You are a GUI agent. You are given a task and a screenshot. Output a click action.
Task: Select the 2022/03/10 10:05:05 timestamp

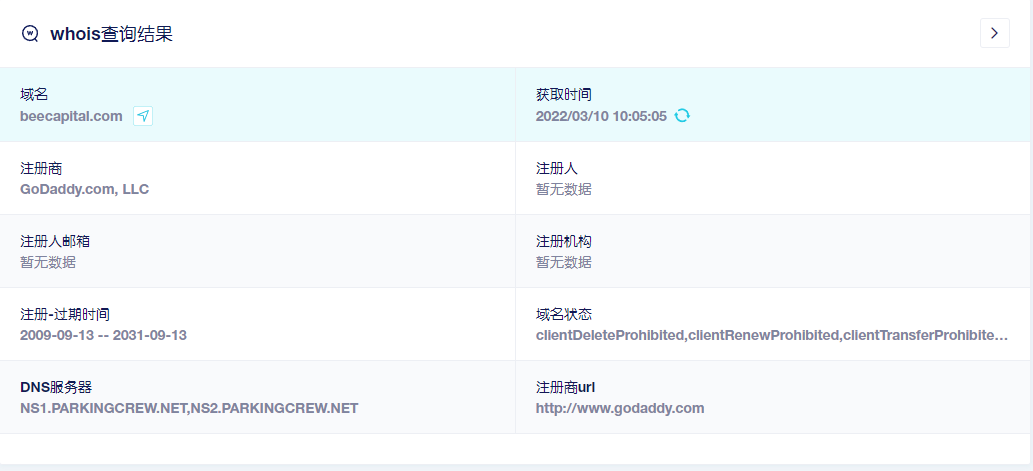click(601, 117)
